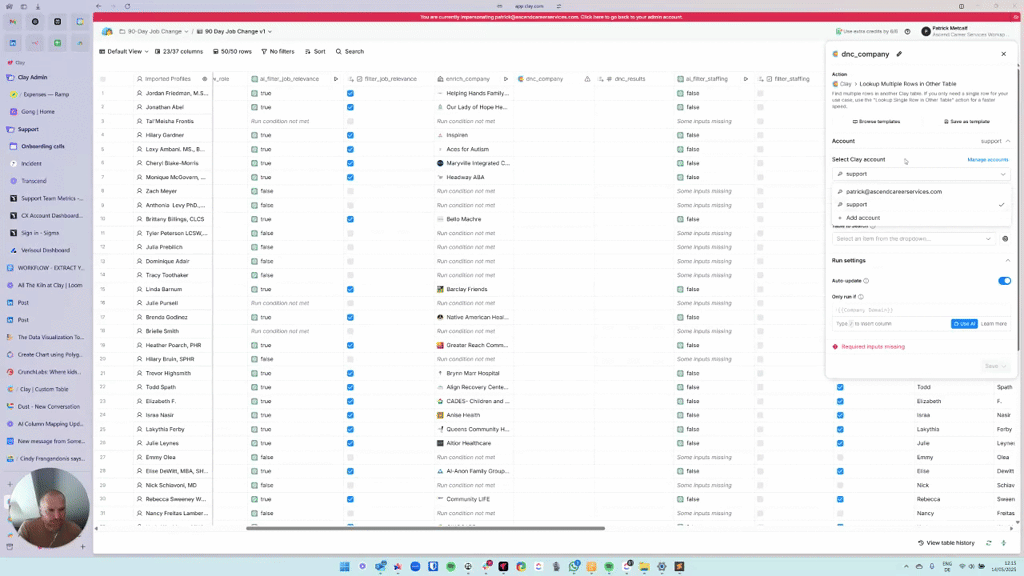1024x576 pixels.
Task: Click the settings icon beside table dropdown
Action: pos(1004,239)
